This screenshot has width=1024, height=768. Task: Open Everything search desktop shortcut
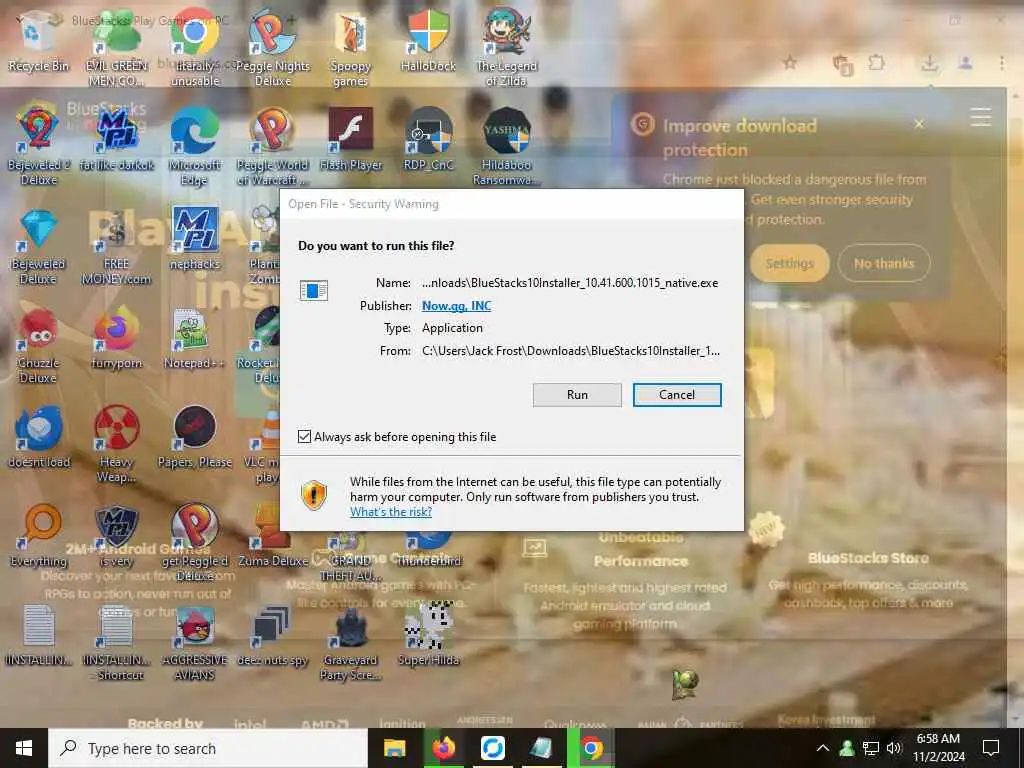coord(38,536)
